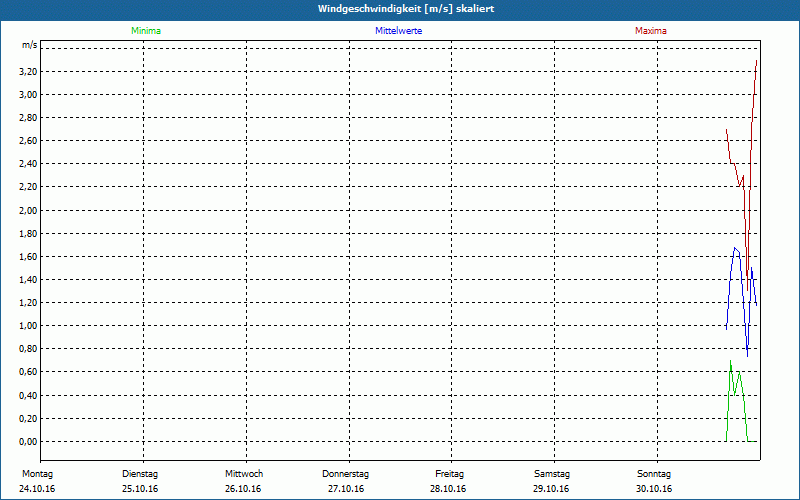Click the 30.10.16 date label
800x500 pixels.
[x=654, y=489]
